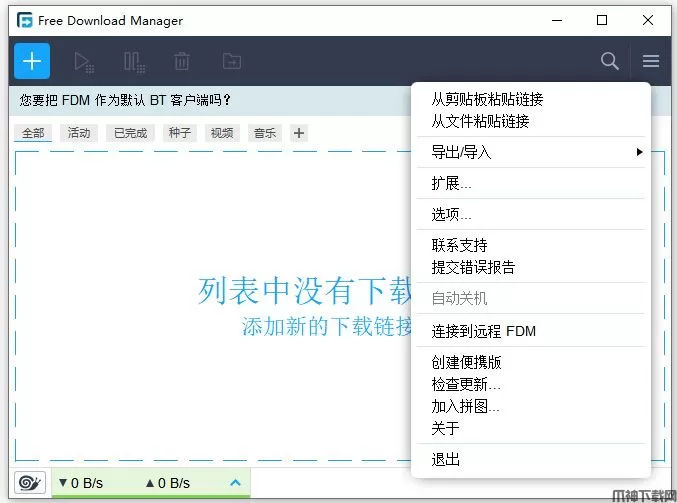Expand the 导出/导入 submenu
Screen dimensions: 677x503
coord(531,152)
